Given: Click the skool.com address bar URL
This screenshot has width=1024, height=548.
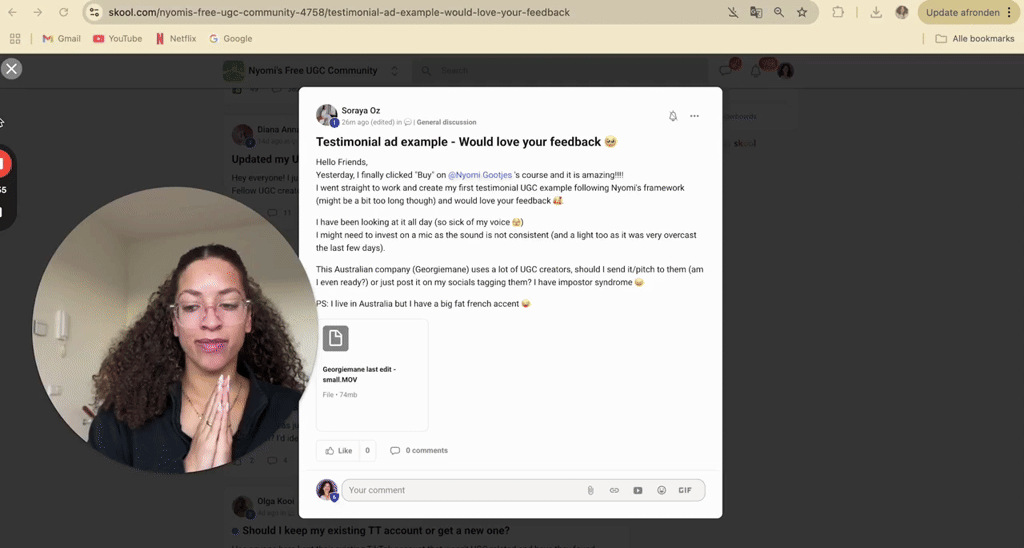Looking at the screenshot, I should click(339, 12).
